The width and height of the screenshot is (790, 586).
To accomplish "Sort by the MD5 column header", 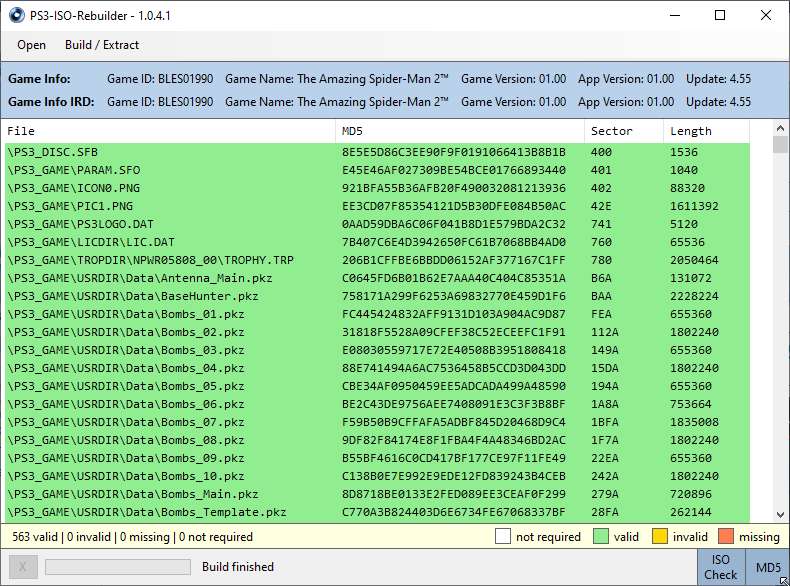I will [x=460, y=131].
